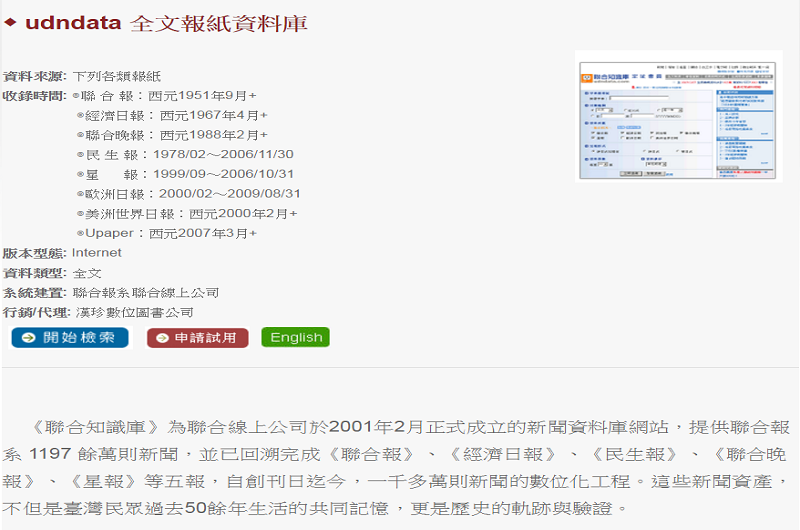Select text 下列各類報紙
The image size is (800, 530).
(x=117, y=77)
